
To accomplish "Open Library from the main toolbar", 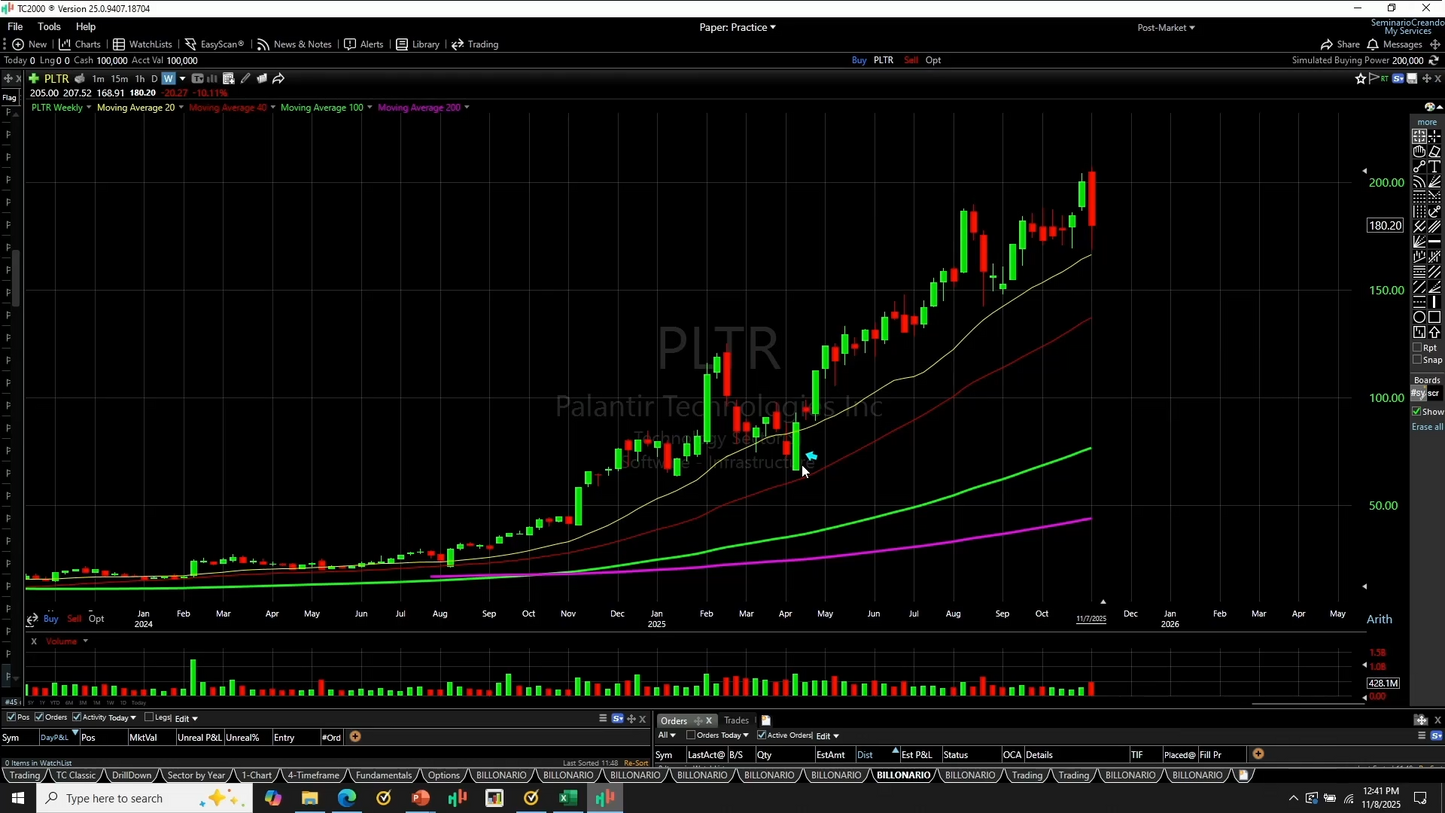I will [x=417, y=44].
